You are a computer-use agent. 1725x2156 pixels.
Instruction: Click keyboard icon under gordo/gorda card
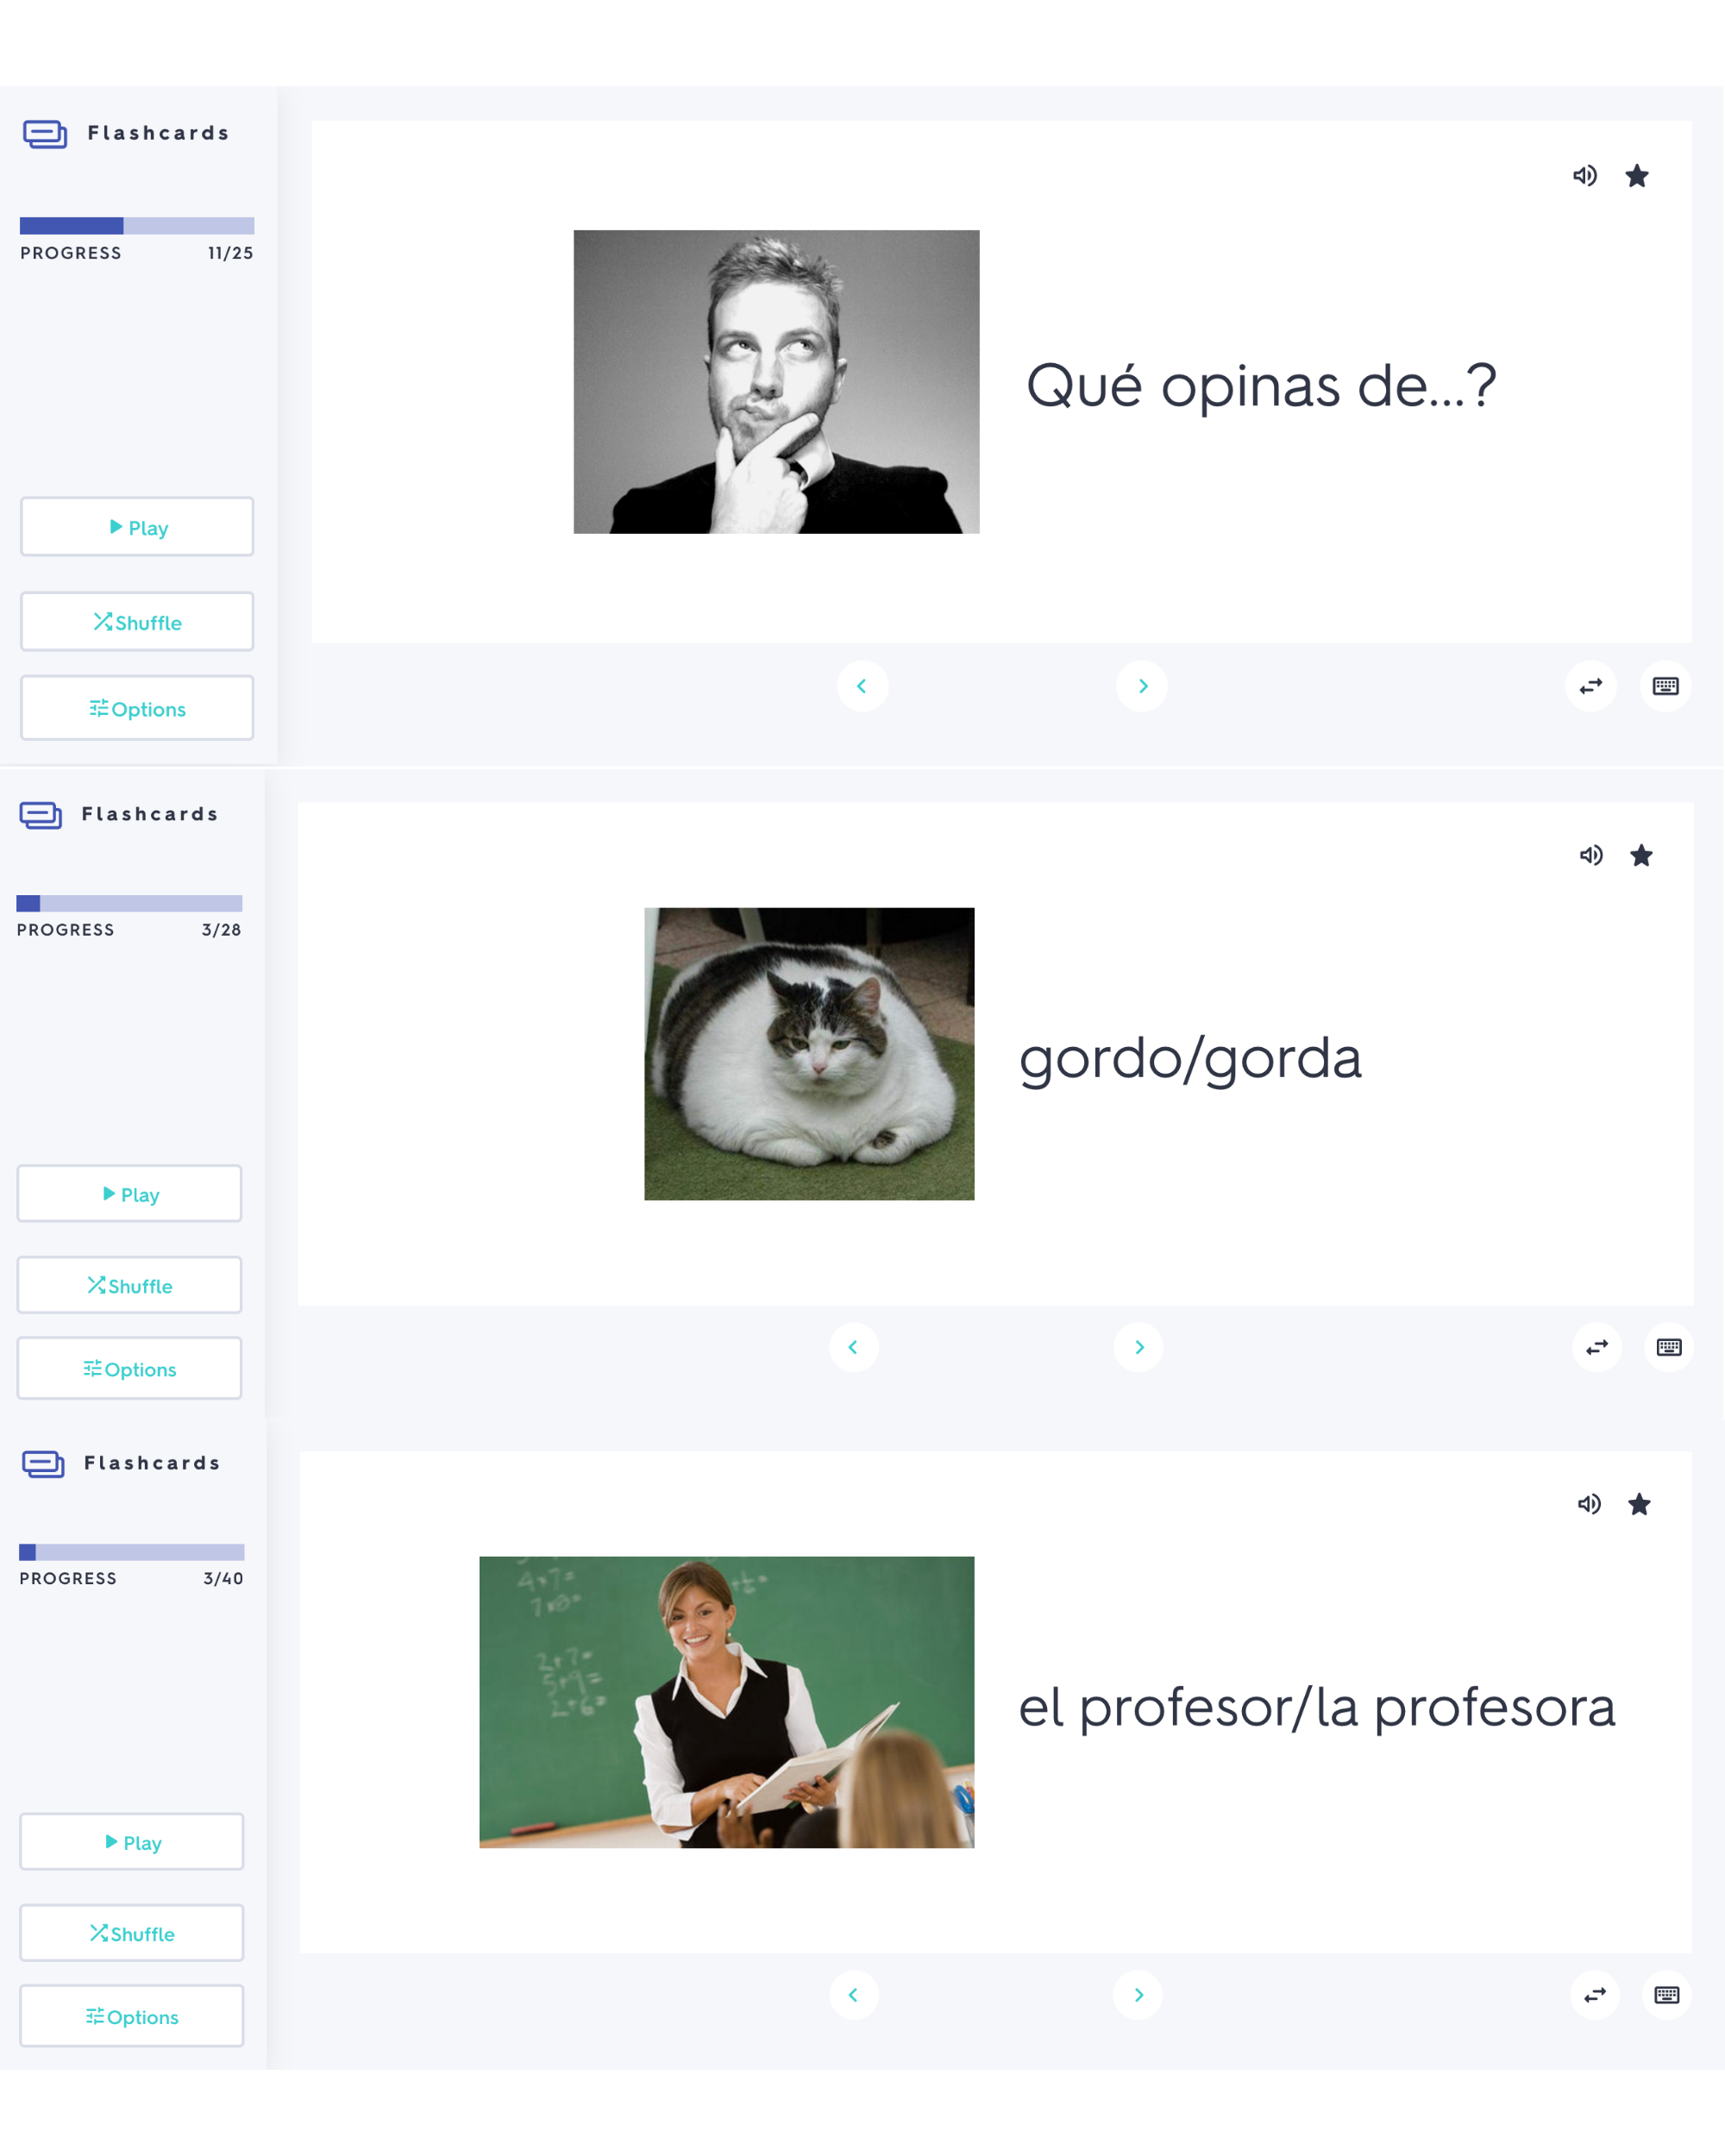coord(1669,1347)
